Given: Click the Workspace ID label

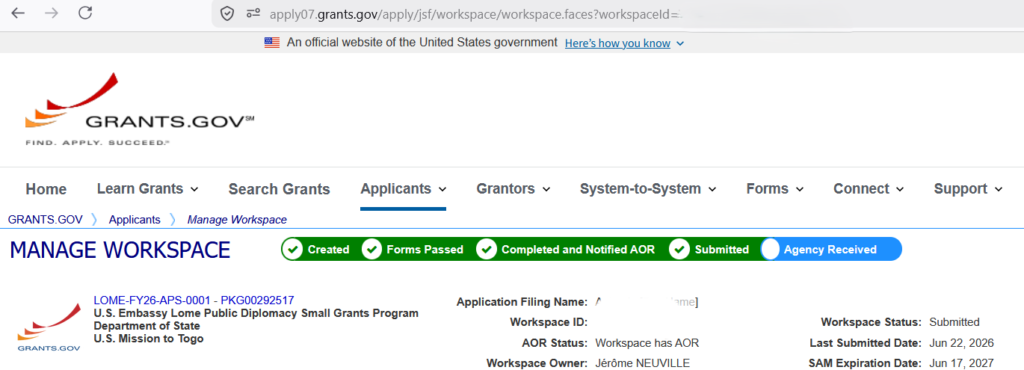Looking at the screenshot, I should pyautogui.click(x=549, y=322).
